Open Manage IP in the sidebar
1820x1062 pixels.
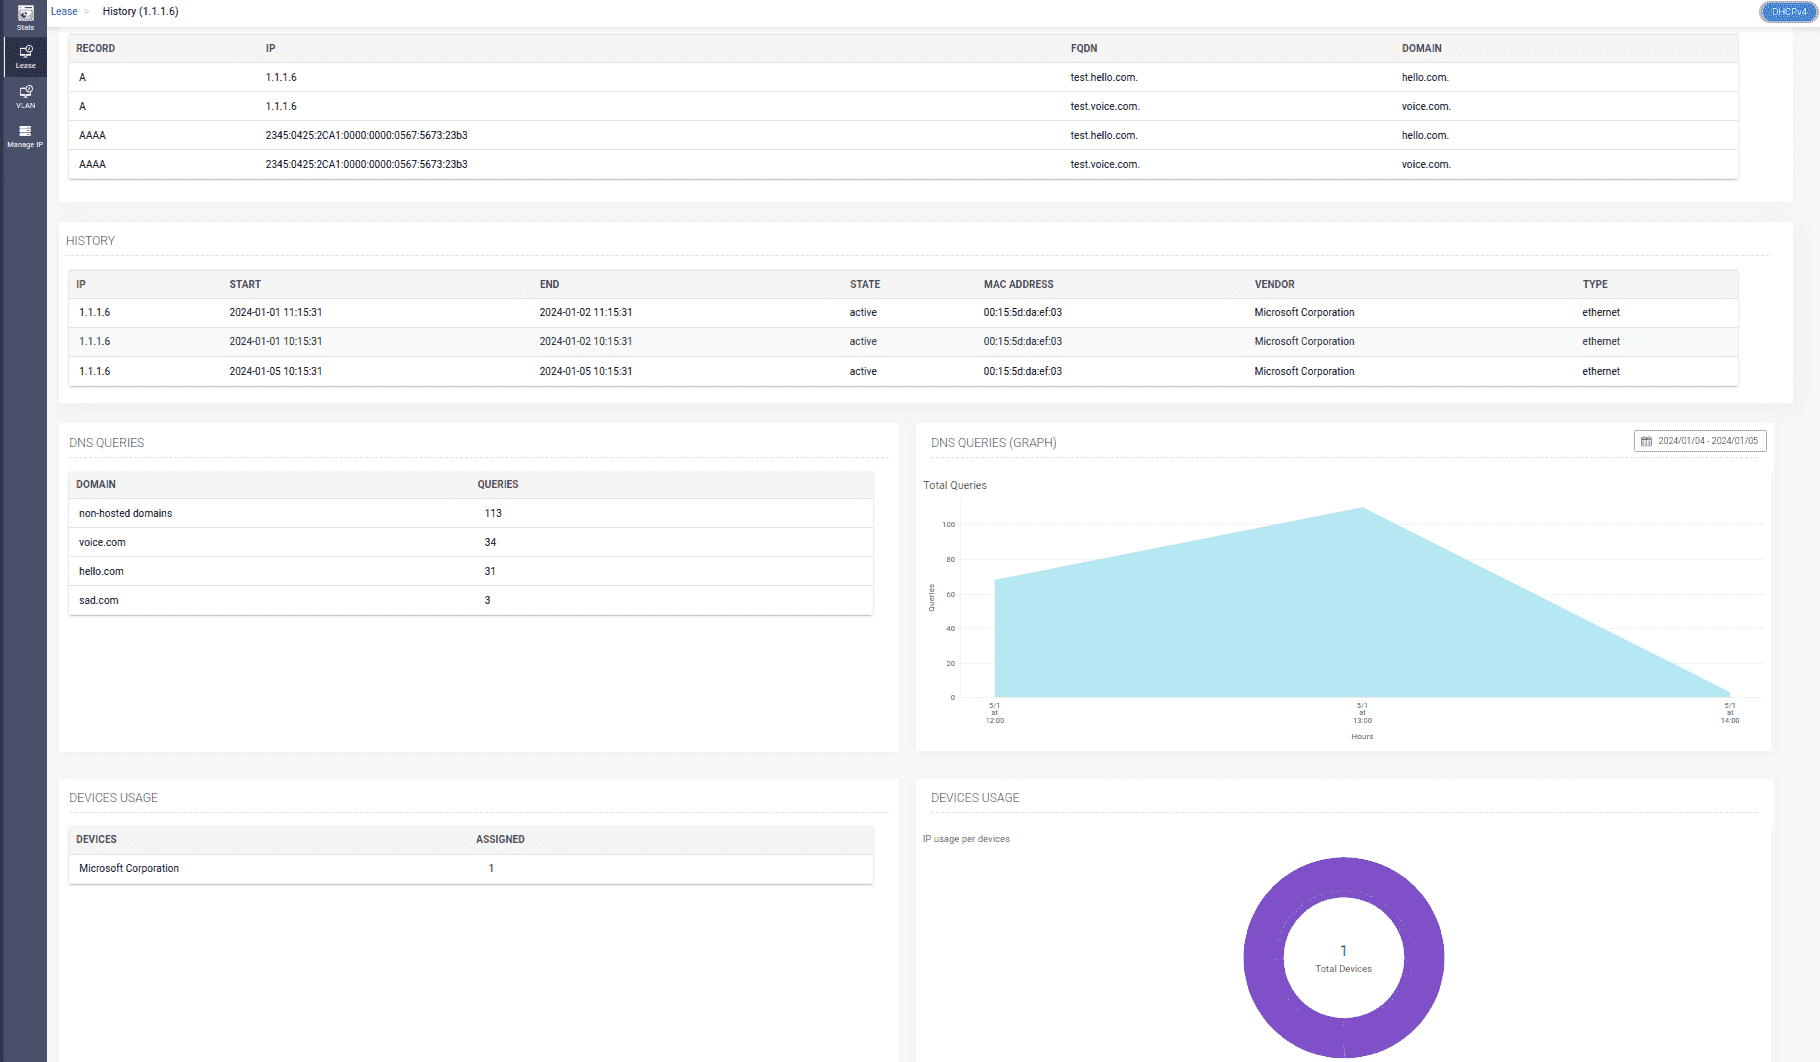click(x=25, y=136)
